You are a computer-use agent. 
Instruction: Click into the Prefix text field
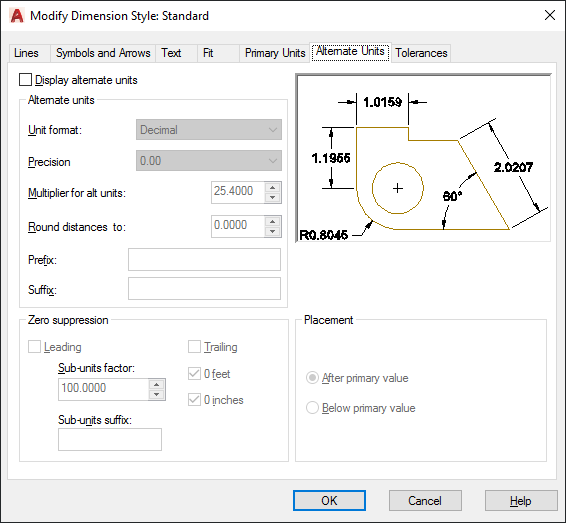204,260
